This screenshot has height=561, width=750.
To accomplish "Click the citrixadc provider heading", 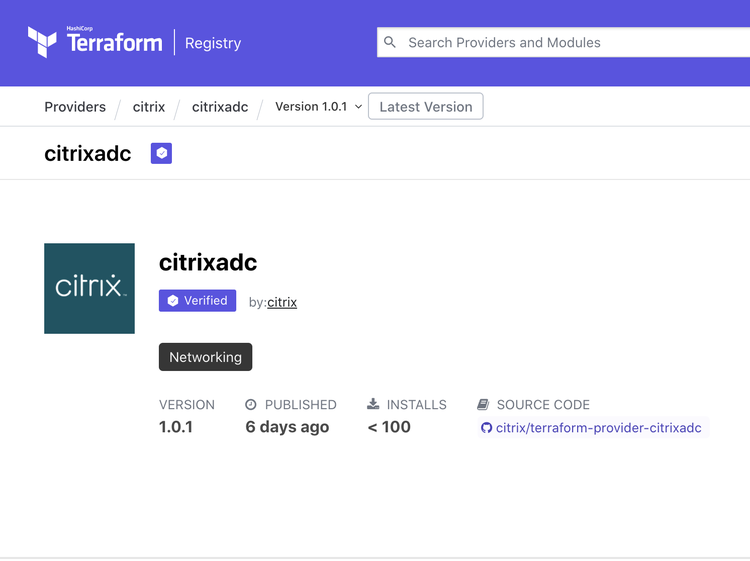I will click(208, 262).
